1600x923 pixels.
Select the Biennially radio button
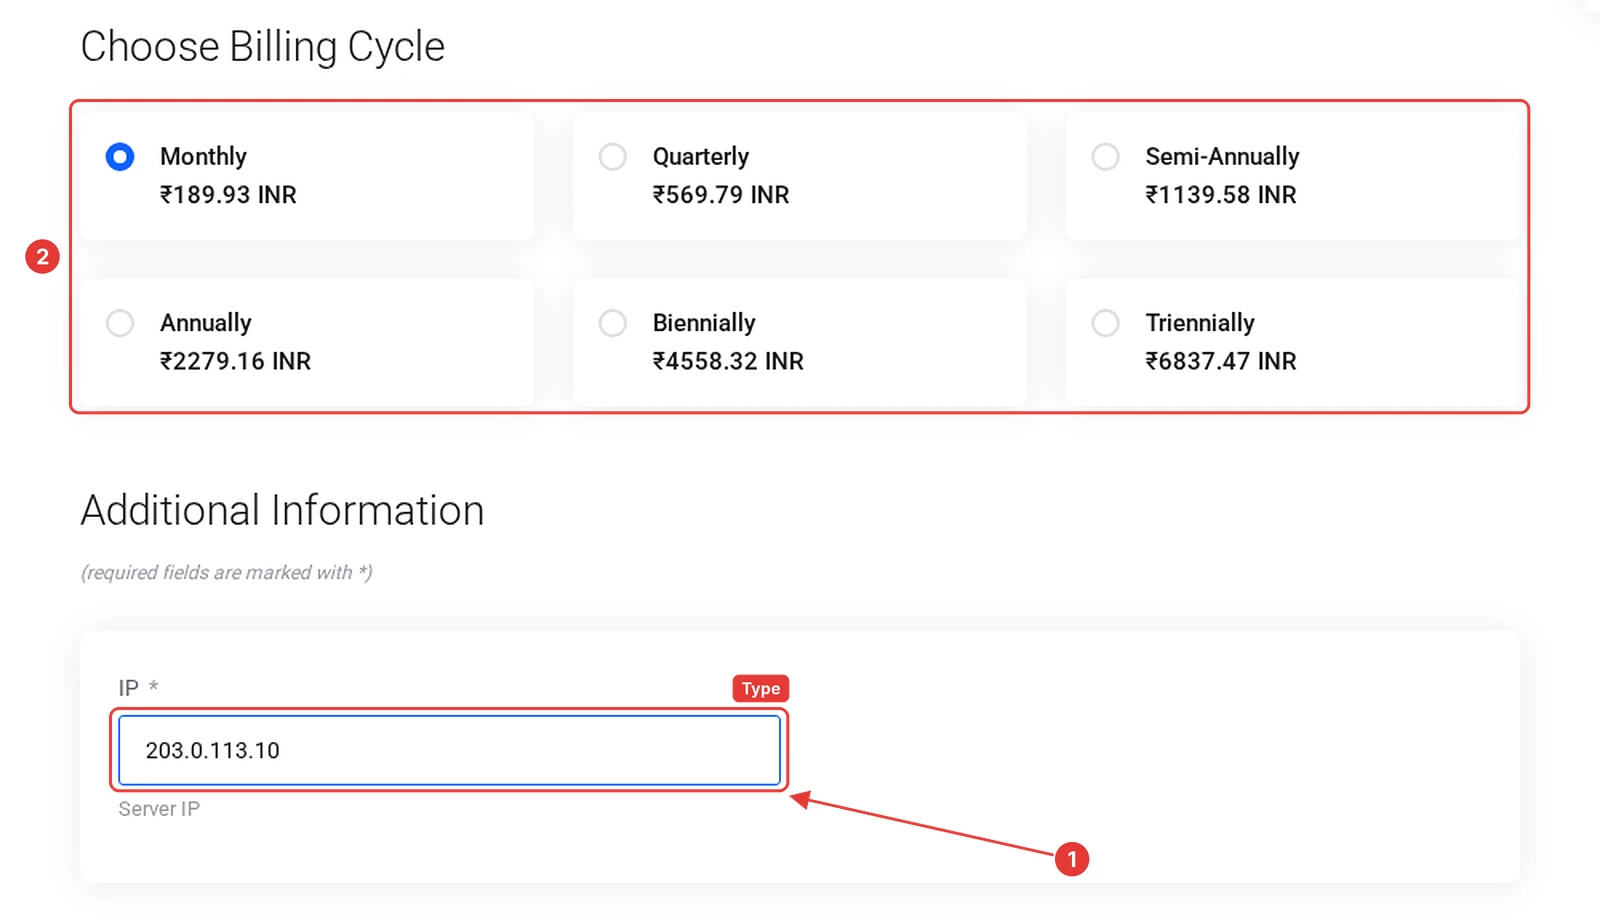(x=613, y=323)
